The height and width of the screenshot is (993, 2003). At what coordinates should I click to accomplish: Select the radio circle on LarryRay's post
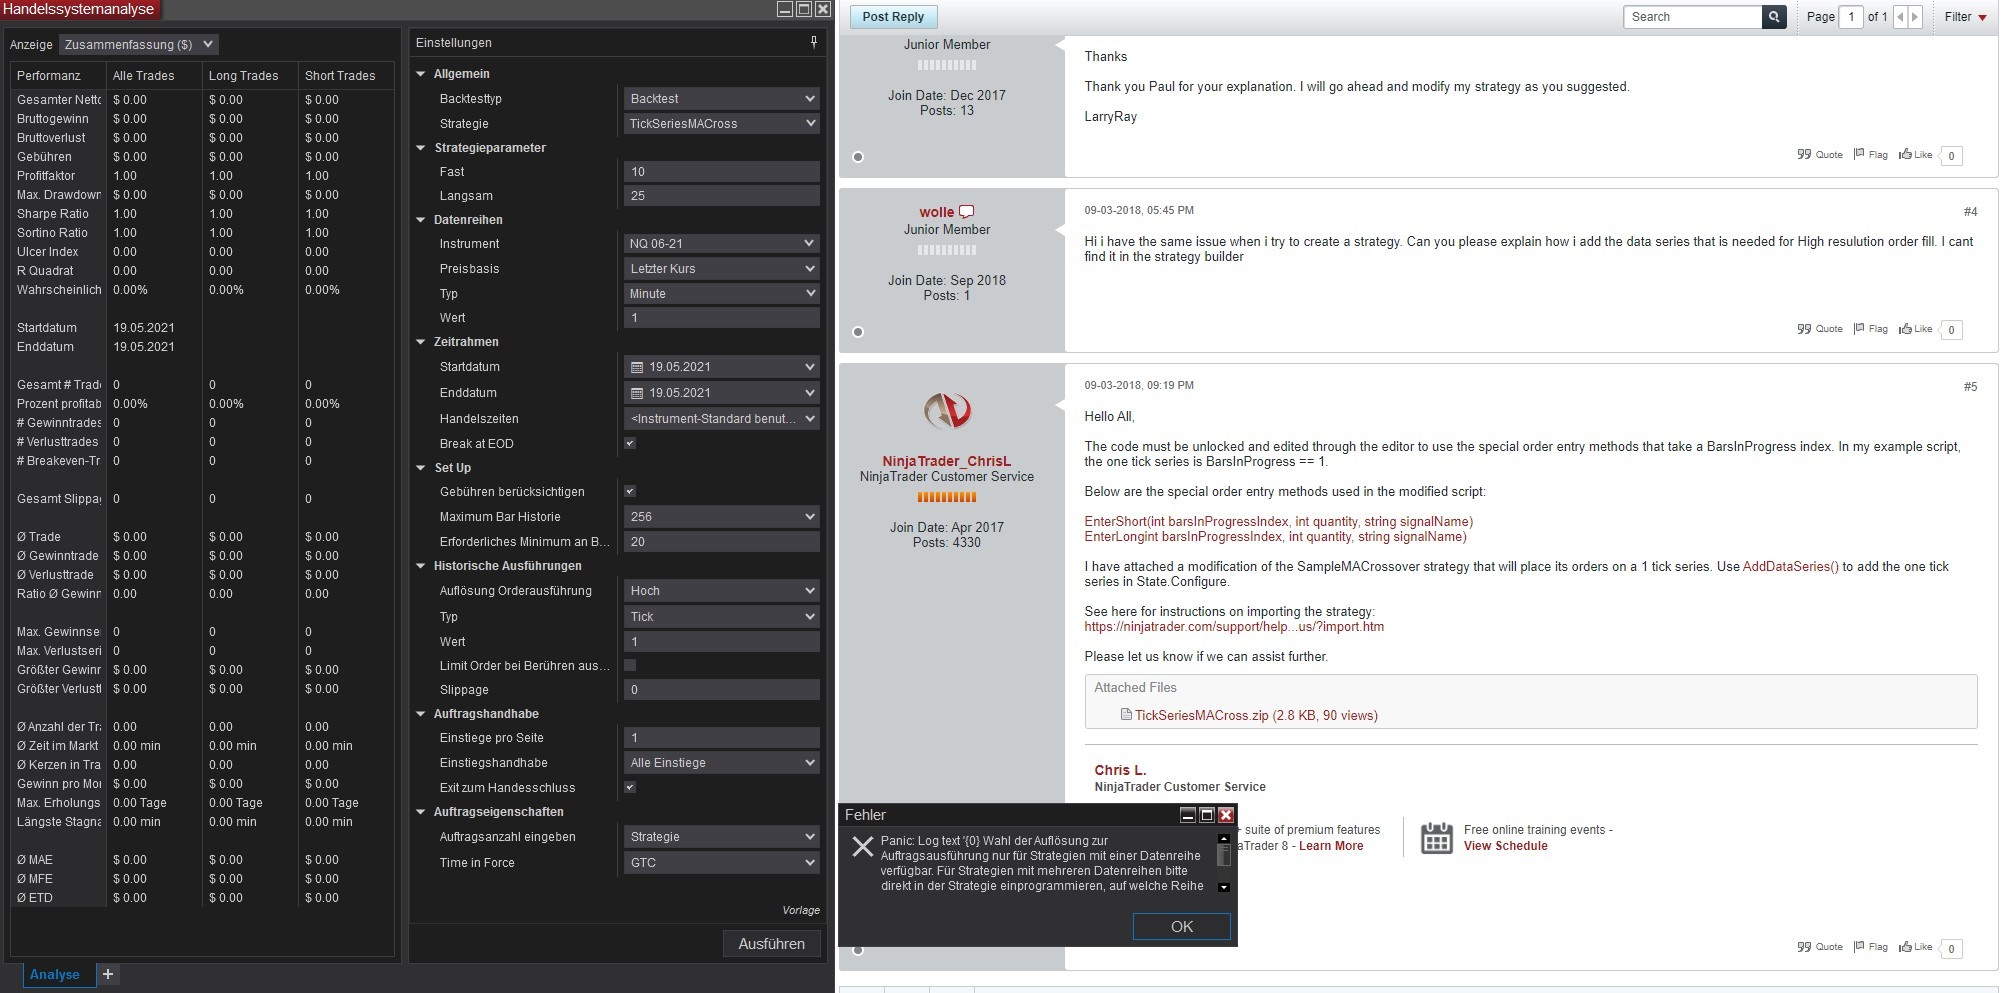[858, 157]
